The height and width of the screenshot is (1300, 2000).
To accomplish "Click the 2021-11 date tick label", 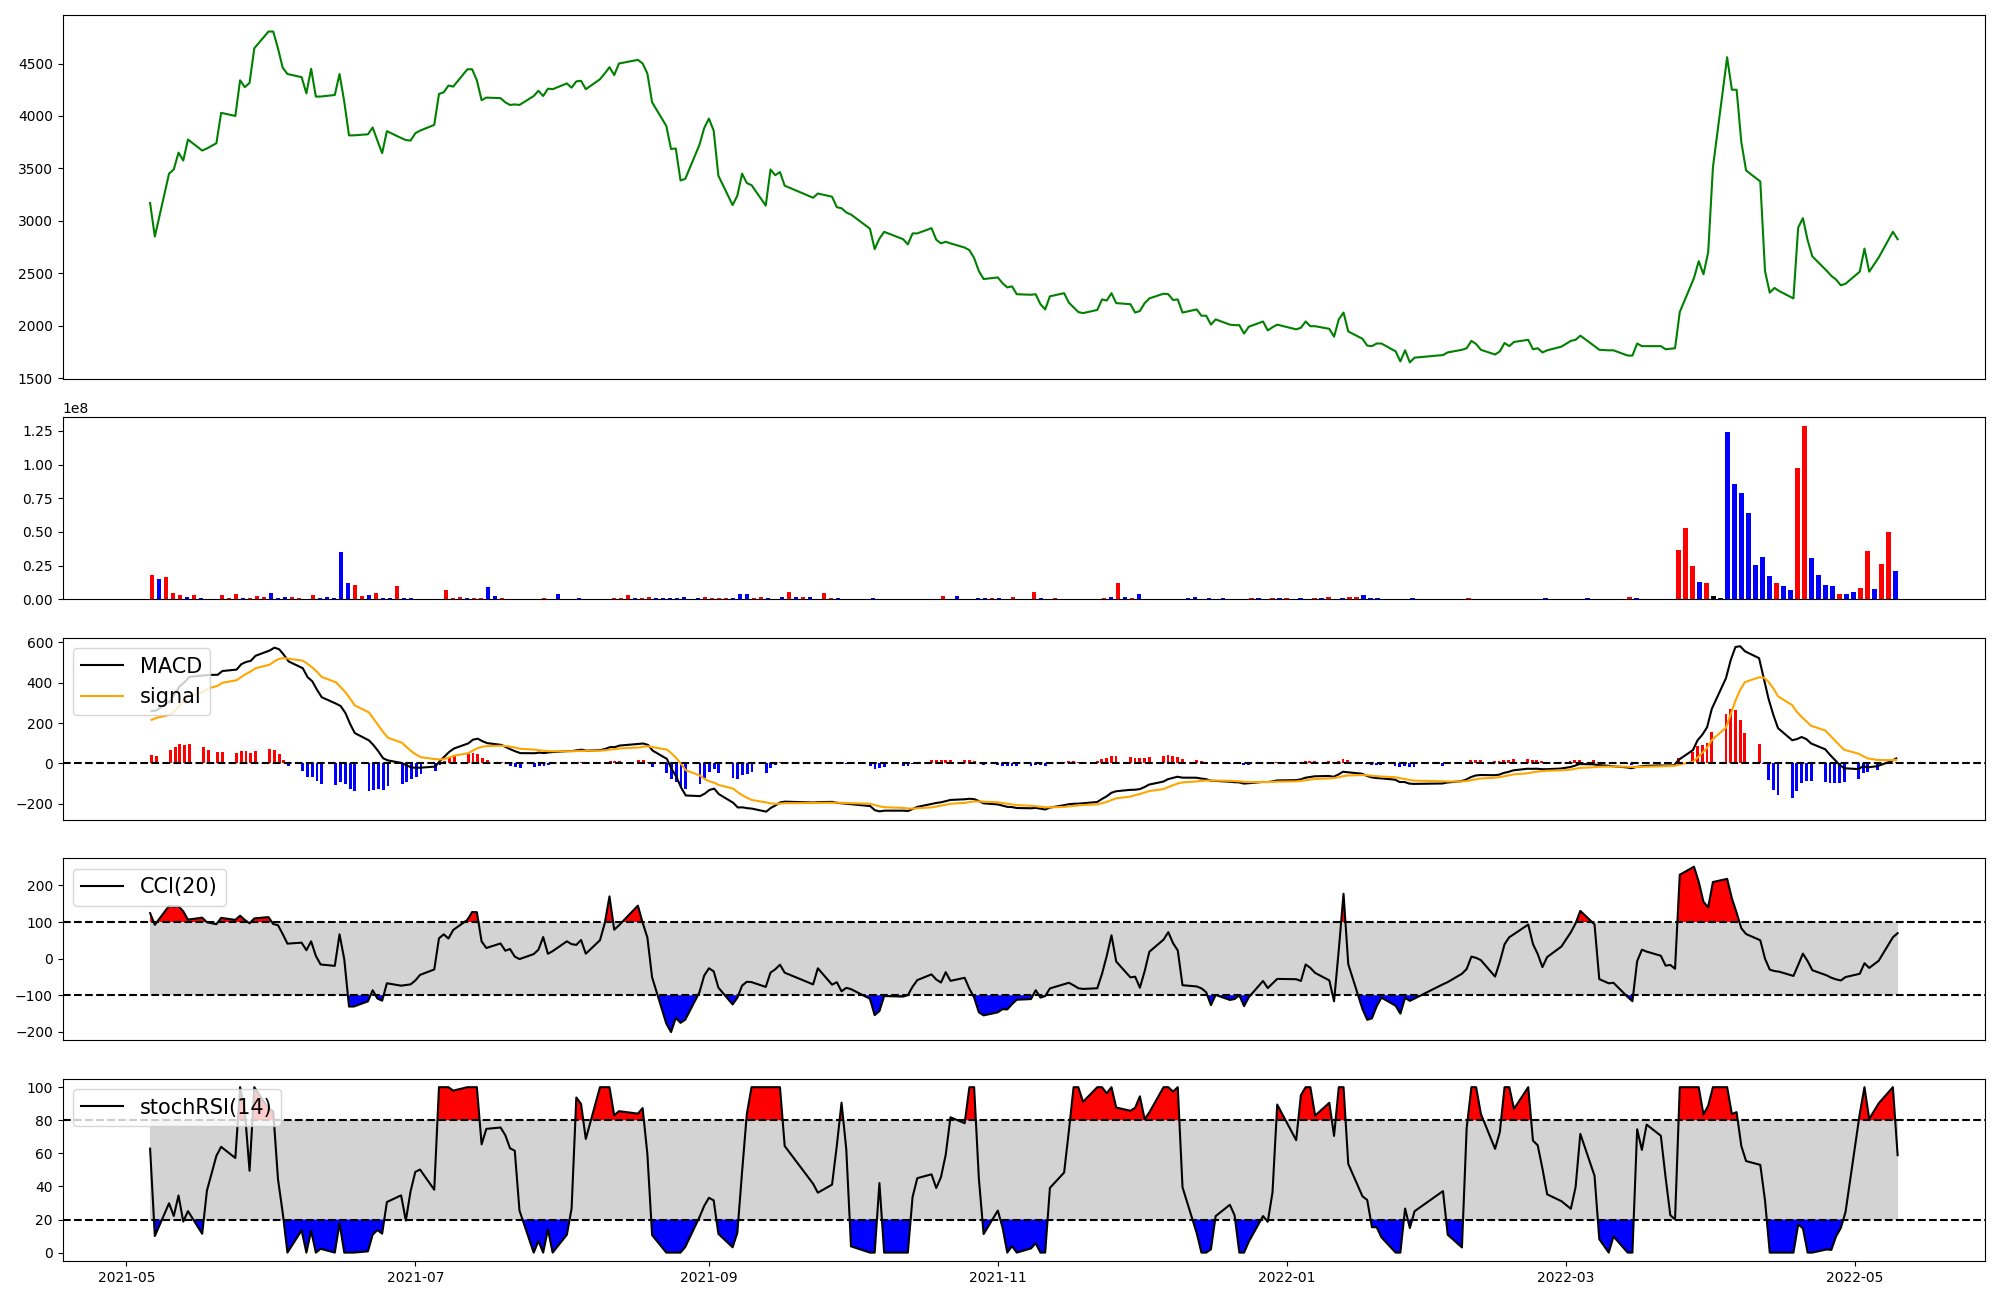I will click(998, 1277).
